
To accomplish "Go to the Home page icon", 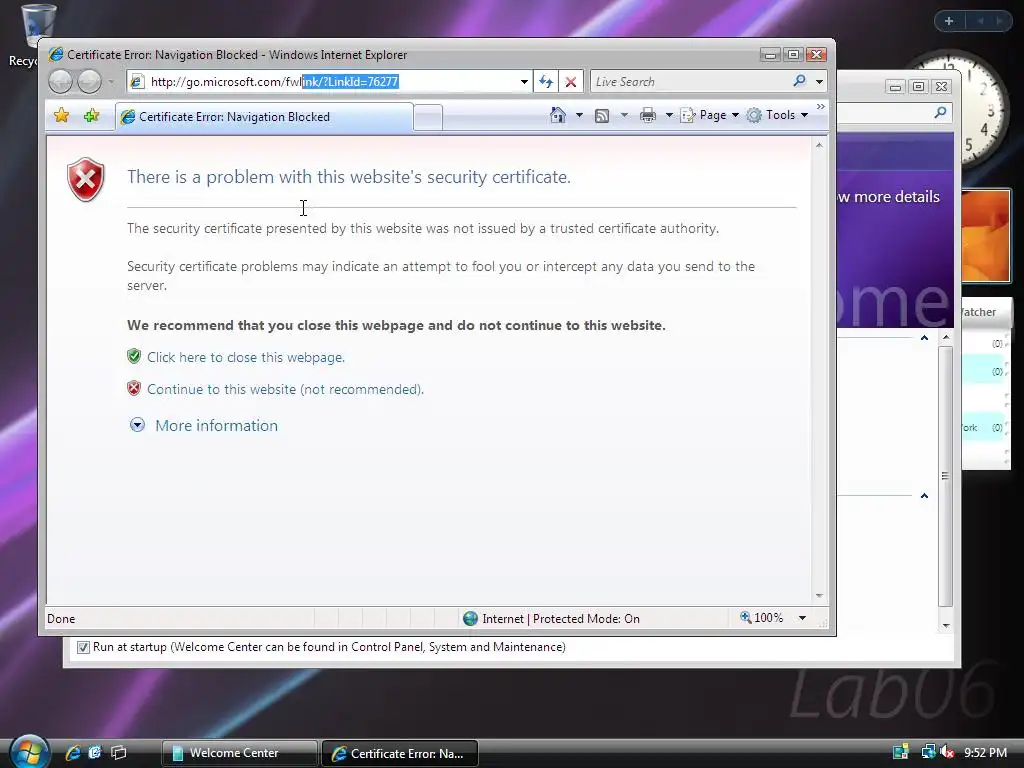I will 558,115.
